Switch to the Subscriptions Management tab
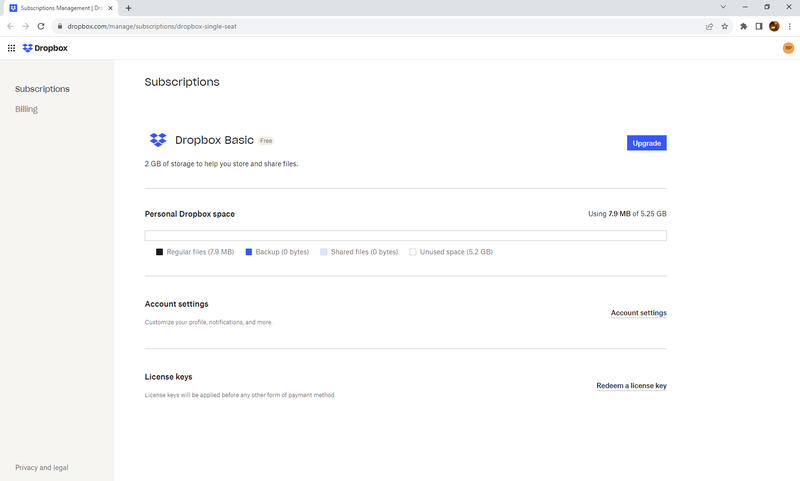Screen dimensions: 800x481 [x=60, y=7]
